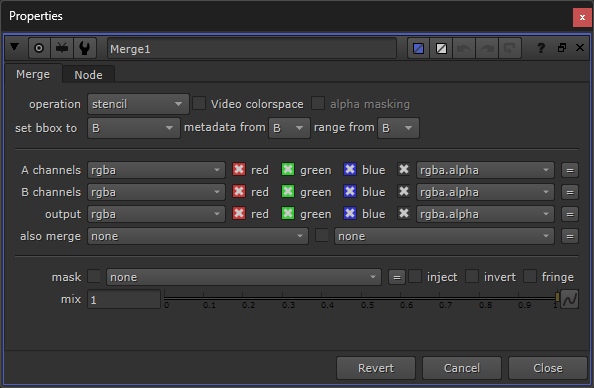Toggle the alpha masking checkbox
The image size is (594, 388).
point(318,103)
